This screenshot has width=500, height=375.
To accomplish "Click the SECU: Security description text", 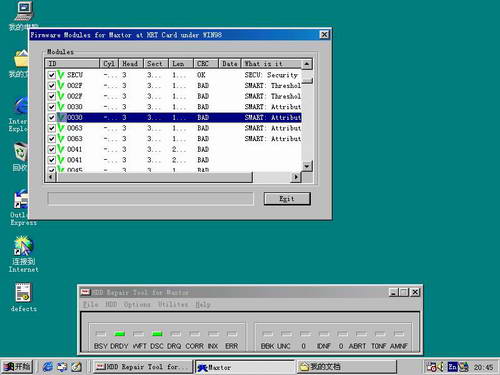I will [271, 75].
